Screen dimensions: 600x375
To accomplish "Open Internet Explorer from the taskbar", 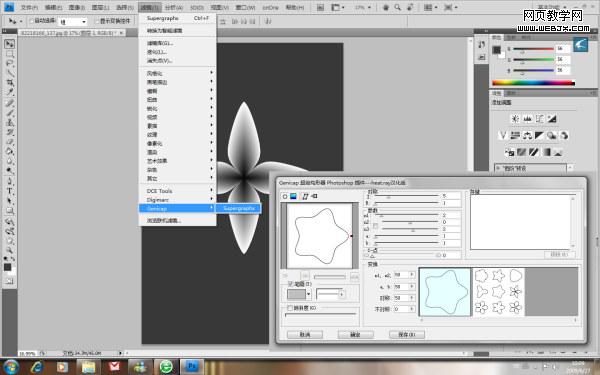I will click(36, 367).
